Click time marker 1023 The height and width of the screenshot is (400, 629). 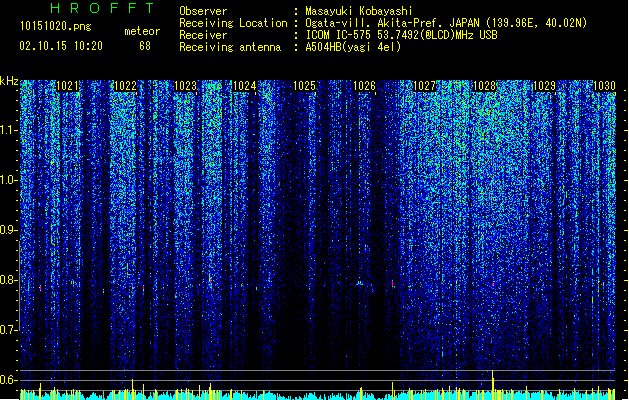pyautogui.click(x=185, y=86)
